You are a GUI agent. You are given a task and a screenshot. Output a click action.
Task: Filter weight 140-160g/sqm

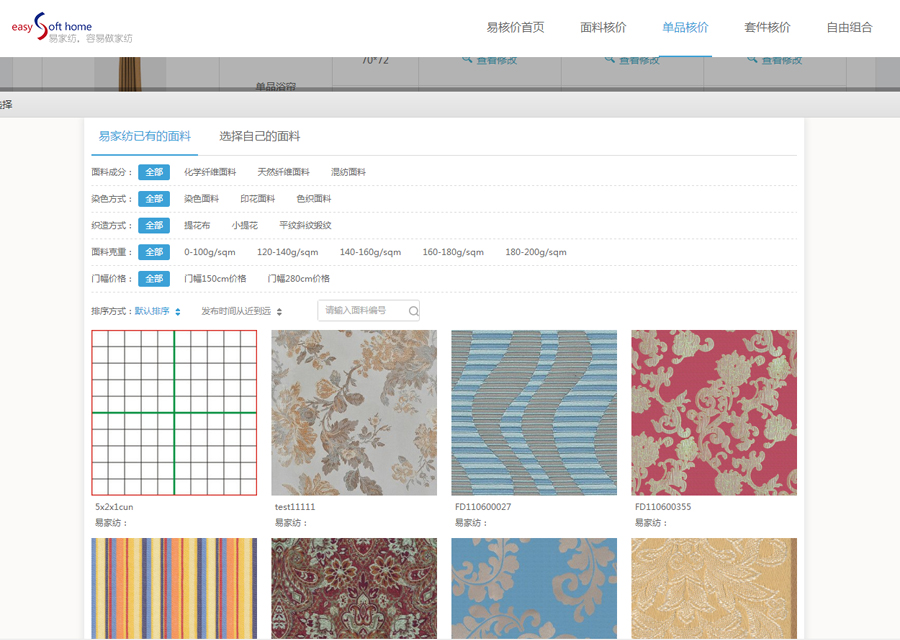(x=370, y=252)
